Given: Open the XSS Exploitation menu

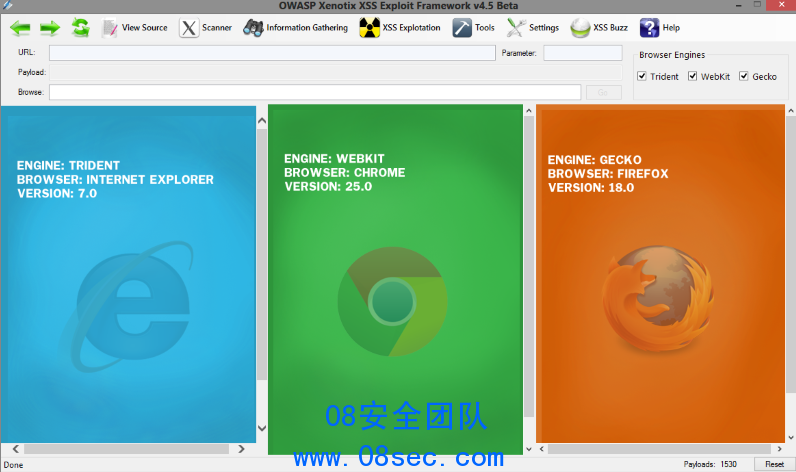Looking at the screenshot, I should point(411,28).
